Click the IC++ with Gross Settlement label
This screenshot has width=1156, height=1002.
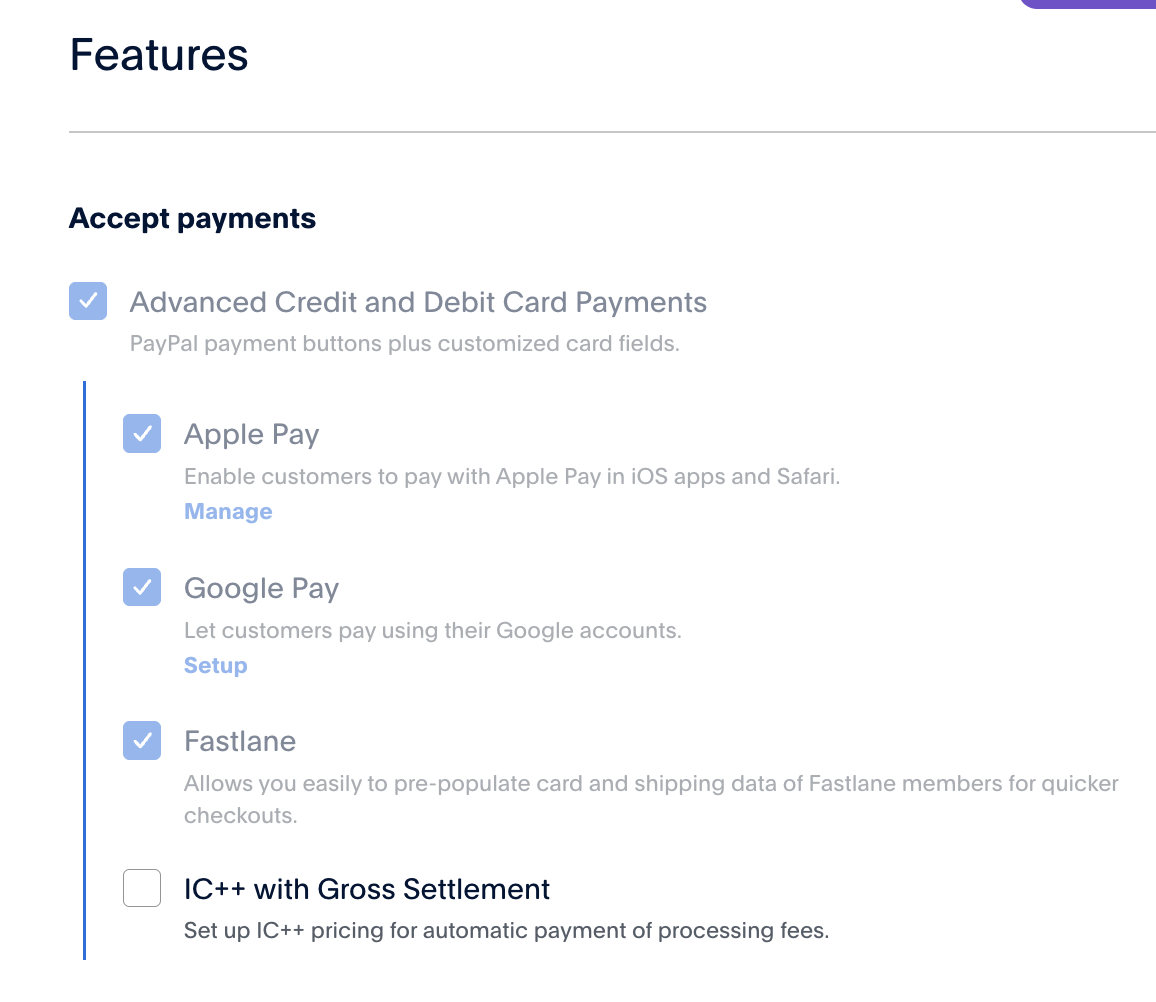pyautogui.click(x=367, y=889)
